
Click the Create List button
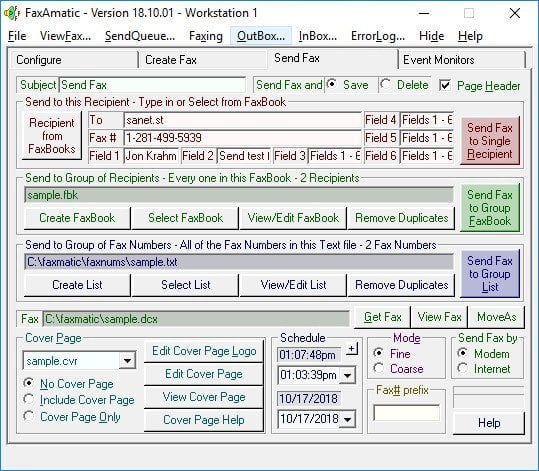(77, 285)
